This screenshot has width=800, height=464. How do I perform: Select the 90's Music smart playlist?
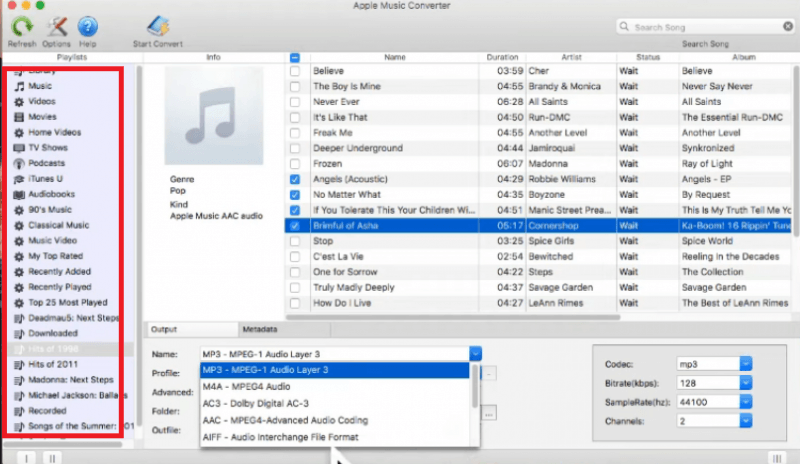(x=50, y=210)
